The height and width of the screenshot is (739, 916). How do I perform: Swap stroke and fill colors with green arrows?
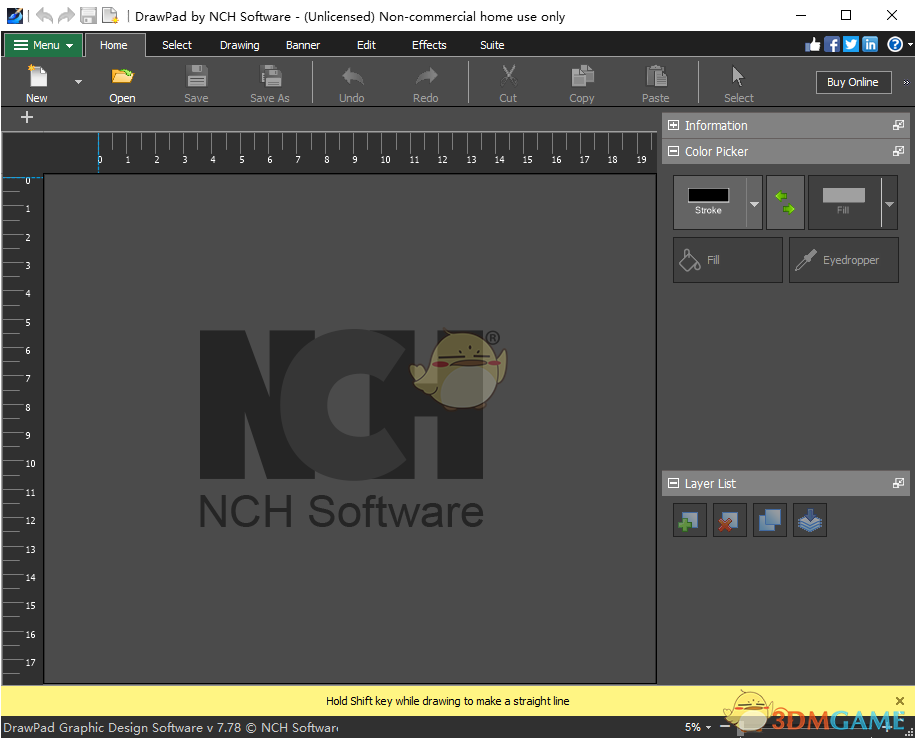(x=785, y=203)
